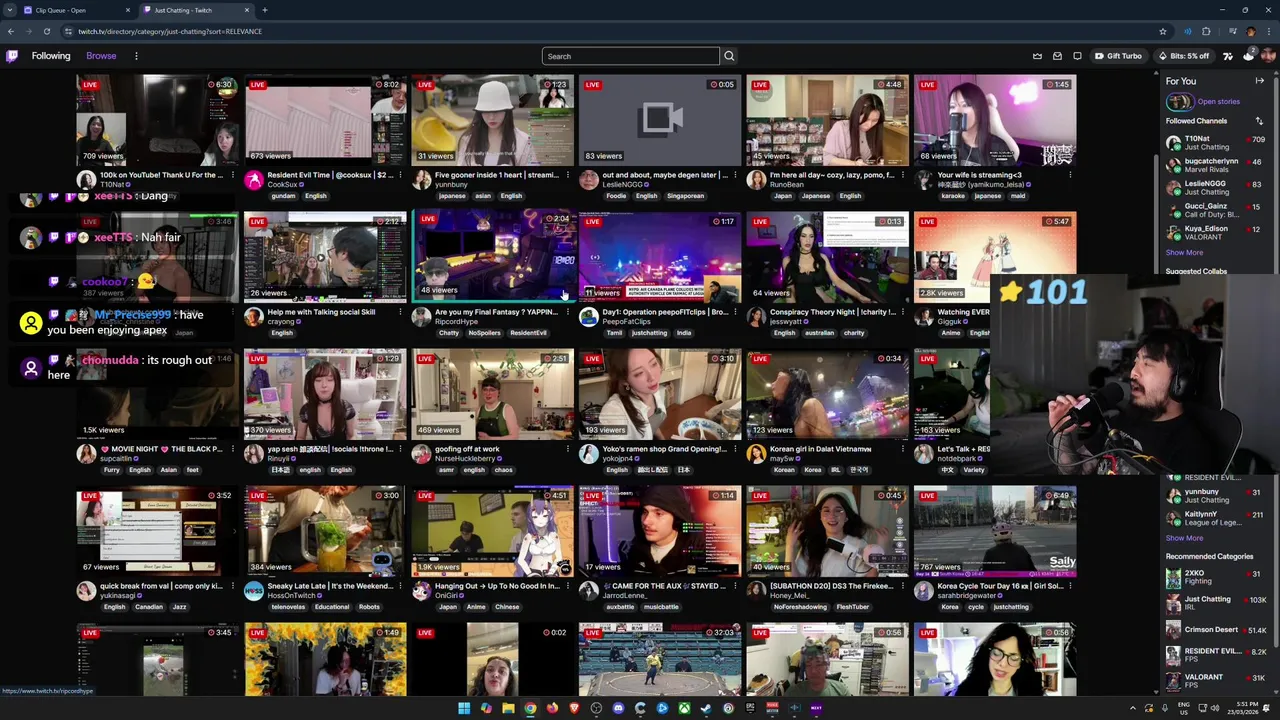The image size is (1280, 720).
Task: Open options for CookSux stream card
Action: [400, 175]
